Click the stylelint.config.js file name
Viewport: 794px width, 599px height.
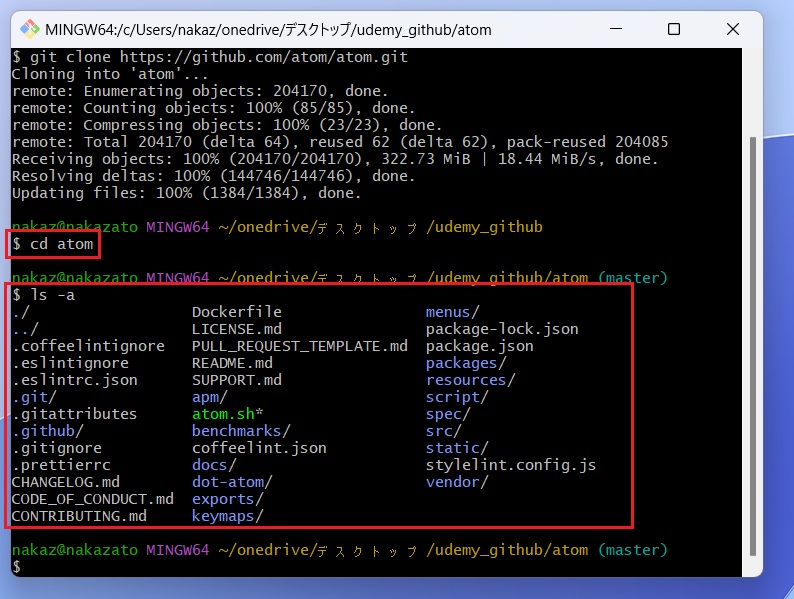click(x=511, y=465)
